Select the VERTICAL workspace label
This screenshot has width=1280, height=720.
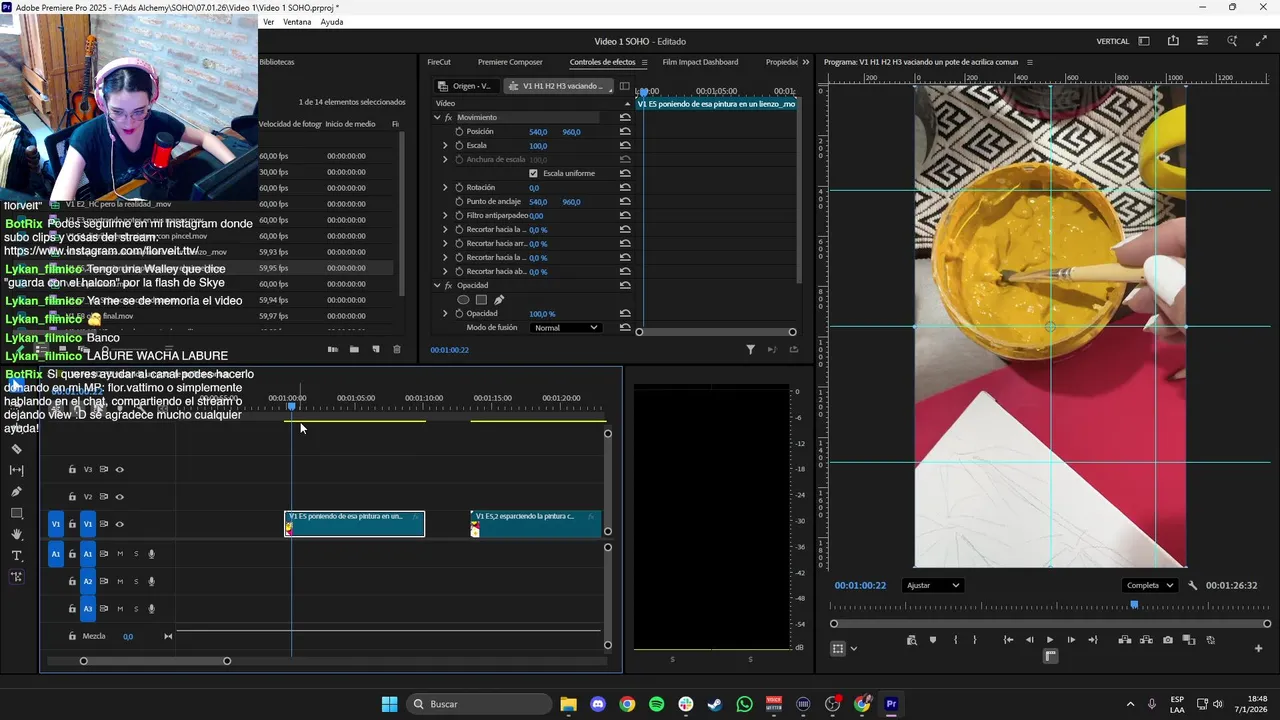(1113, 41)
